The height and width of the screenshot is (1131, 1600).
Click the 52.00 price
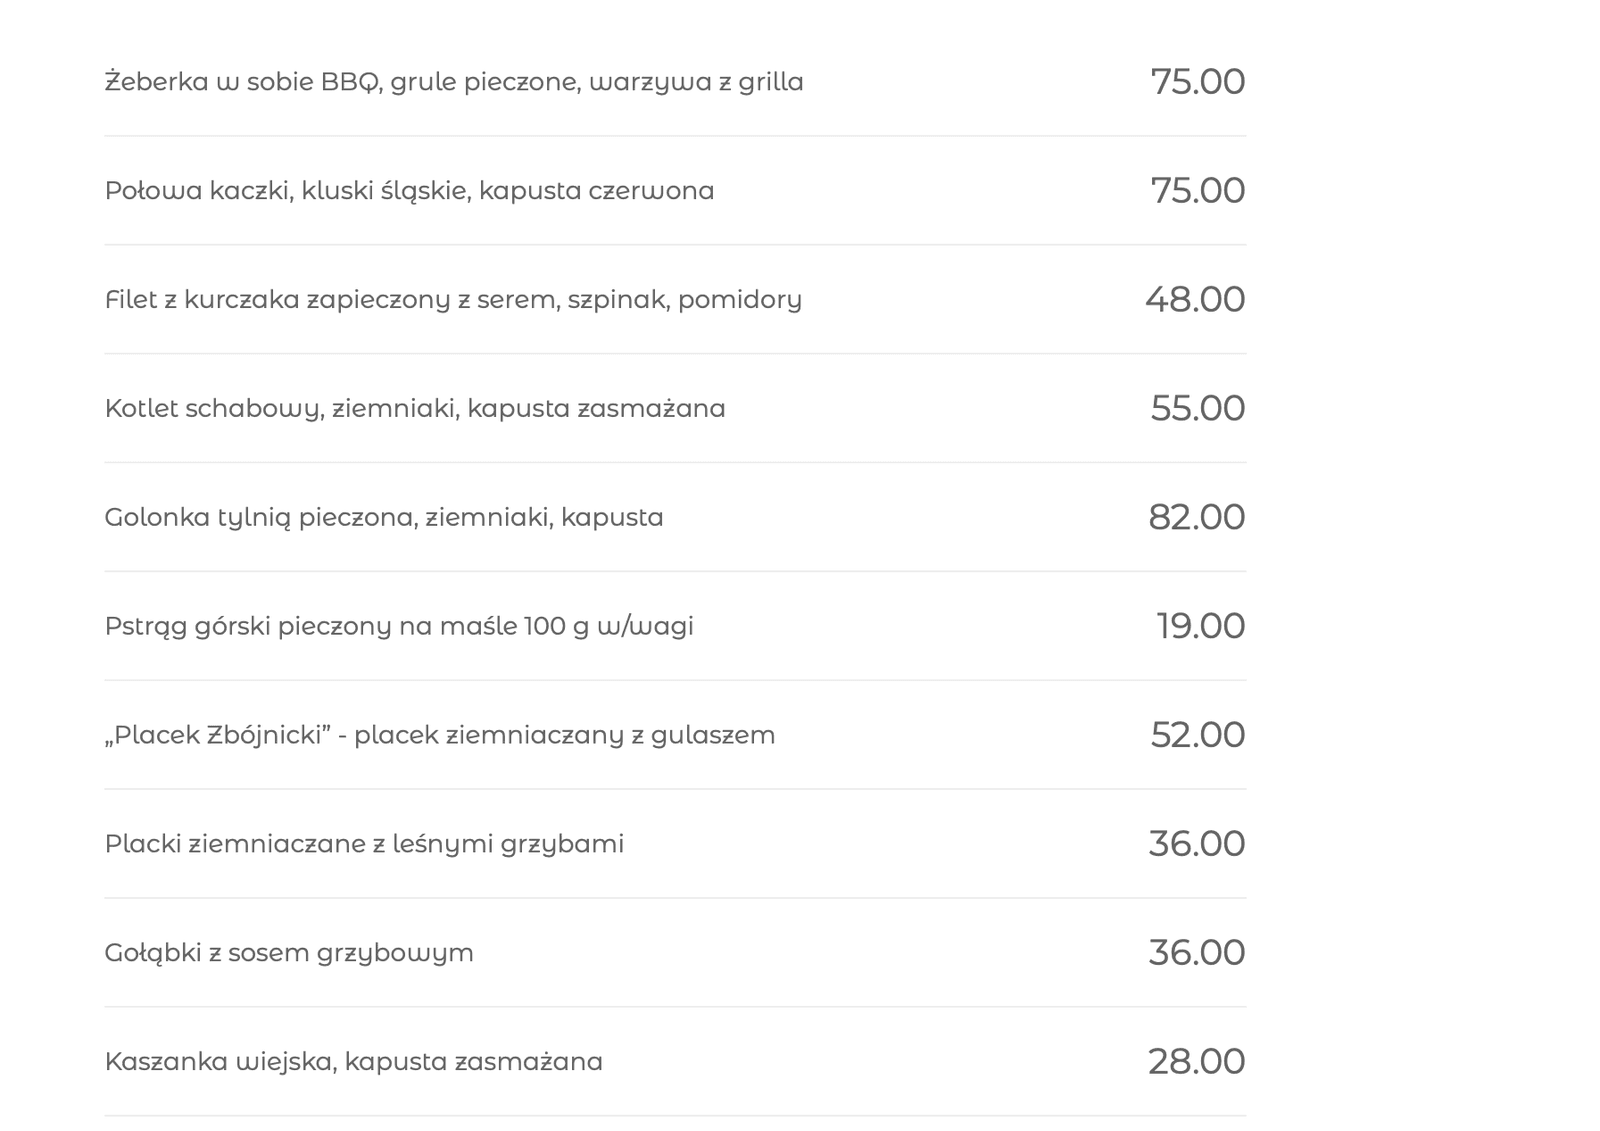pos(1197,736)
